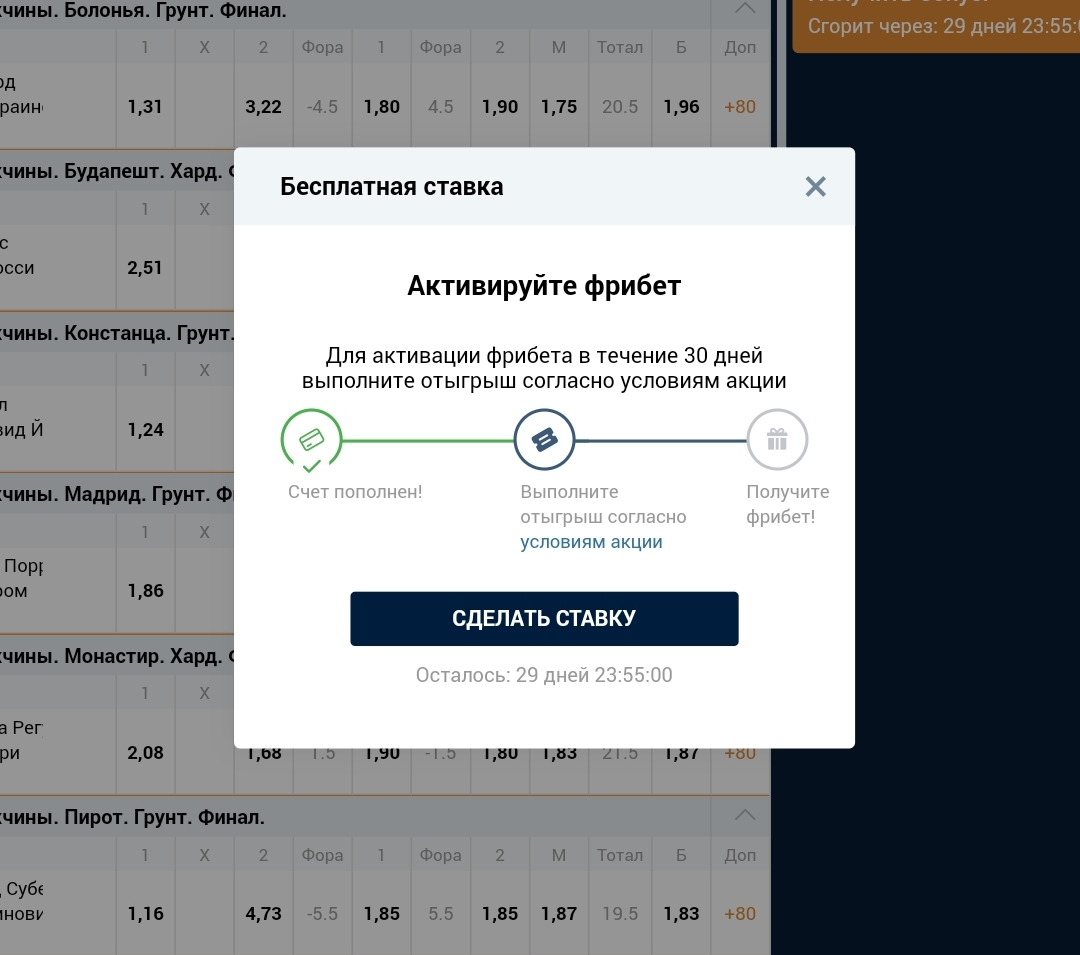Viewport: 1080px width, 955px height.
Task: Collapse the Пирот Грунт Финал section
Action: [745, 816]
